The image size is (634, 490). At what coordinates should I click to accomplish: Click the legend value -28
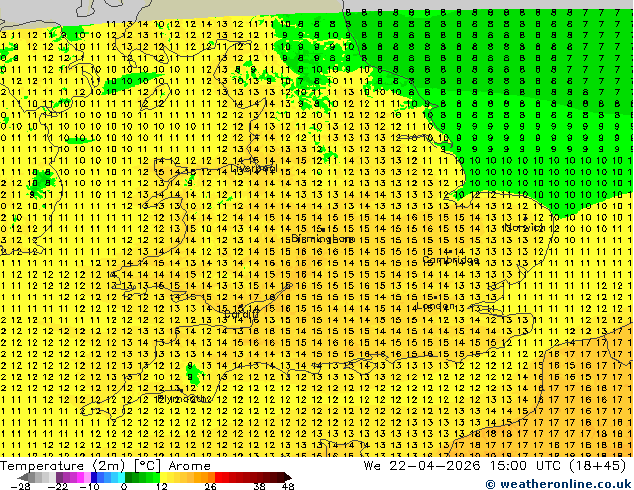20,486
